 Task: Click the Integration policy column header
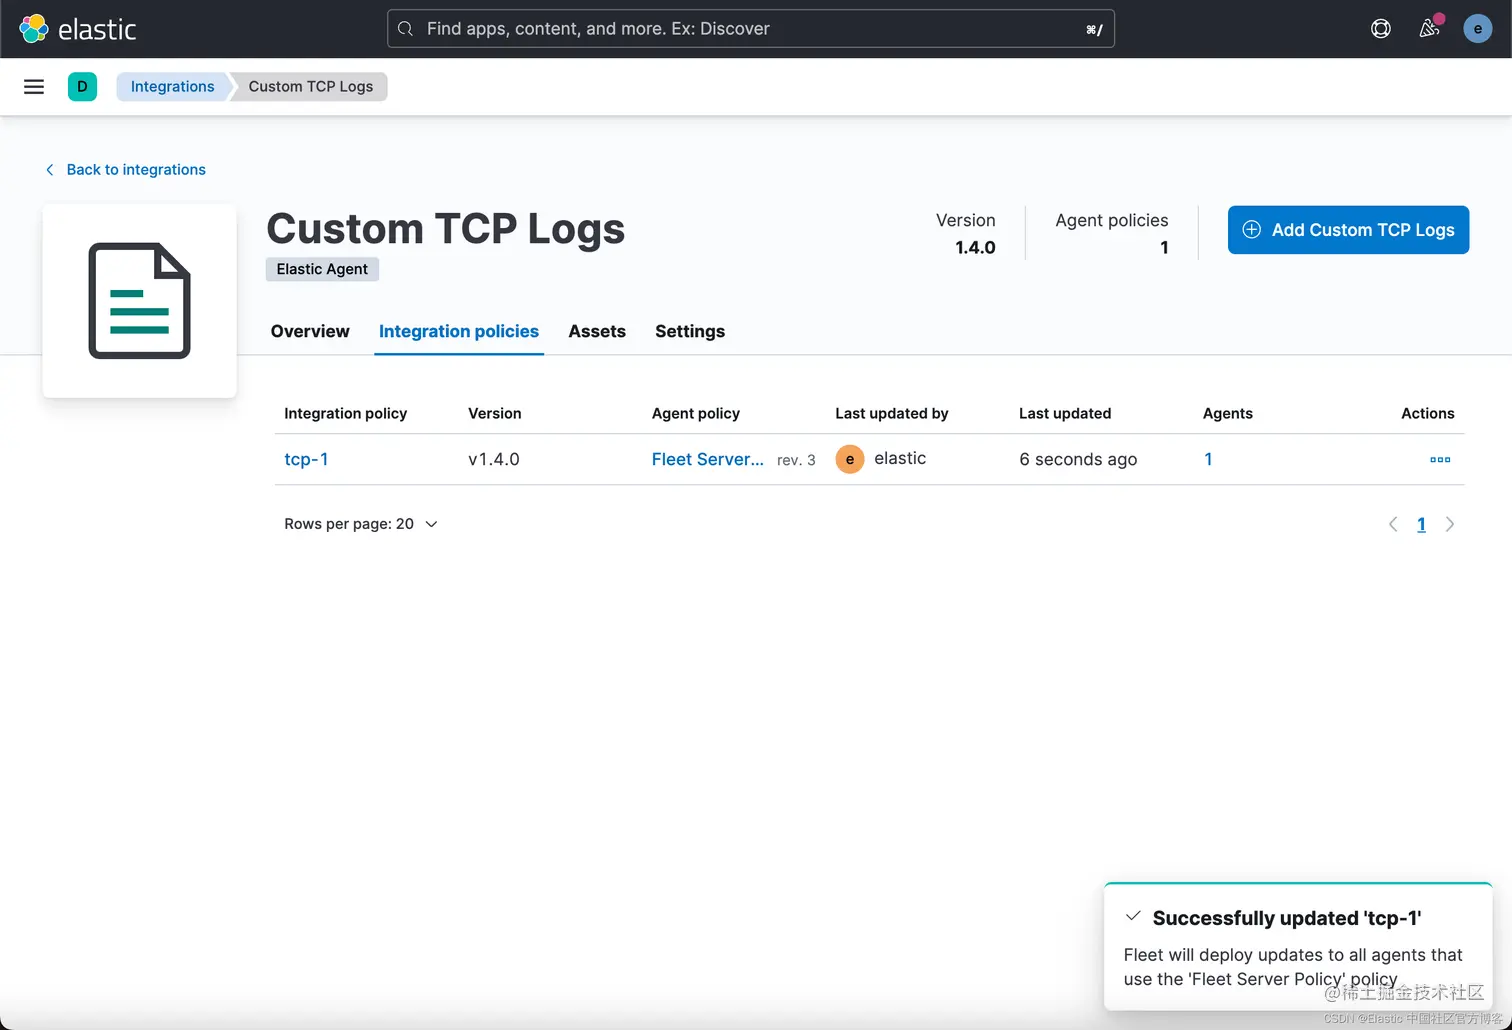pyautogui.click(x=345, y=413)
